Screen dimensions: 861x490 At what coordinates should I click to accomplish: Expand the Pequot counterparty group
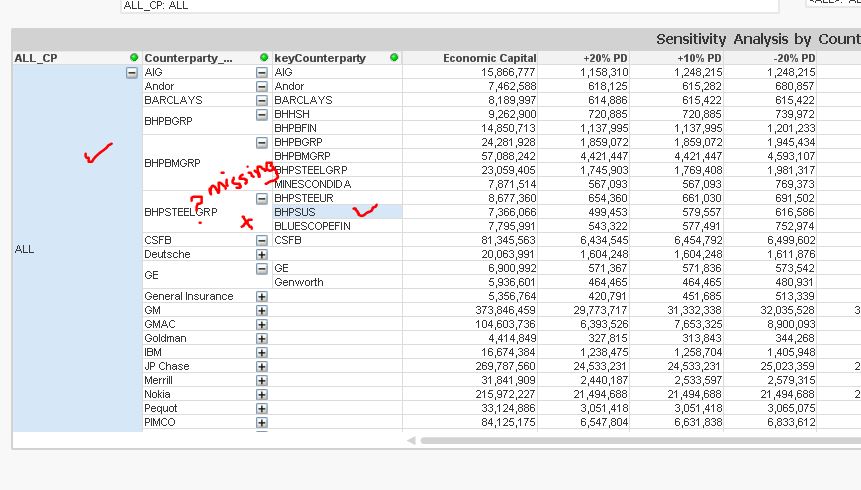tap(262, 409)
